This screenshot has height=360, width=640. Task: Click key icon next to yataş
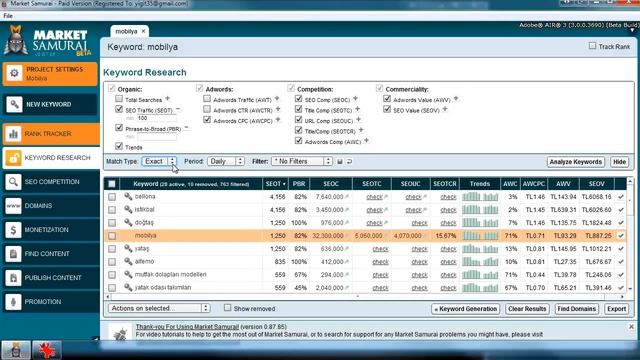click(x=128, y=249)
